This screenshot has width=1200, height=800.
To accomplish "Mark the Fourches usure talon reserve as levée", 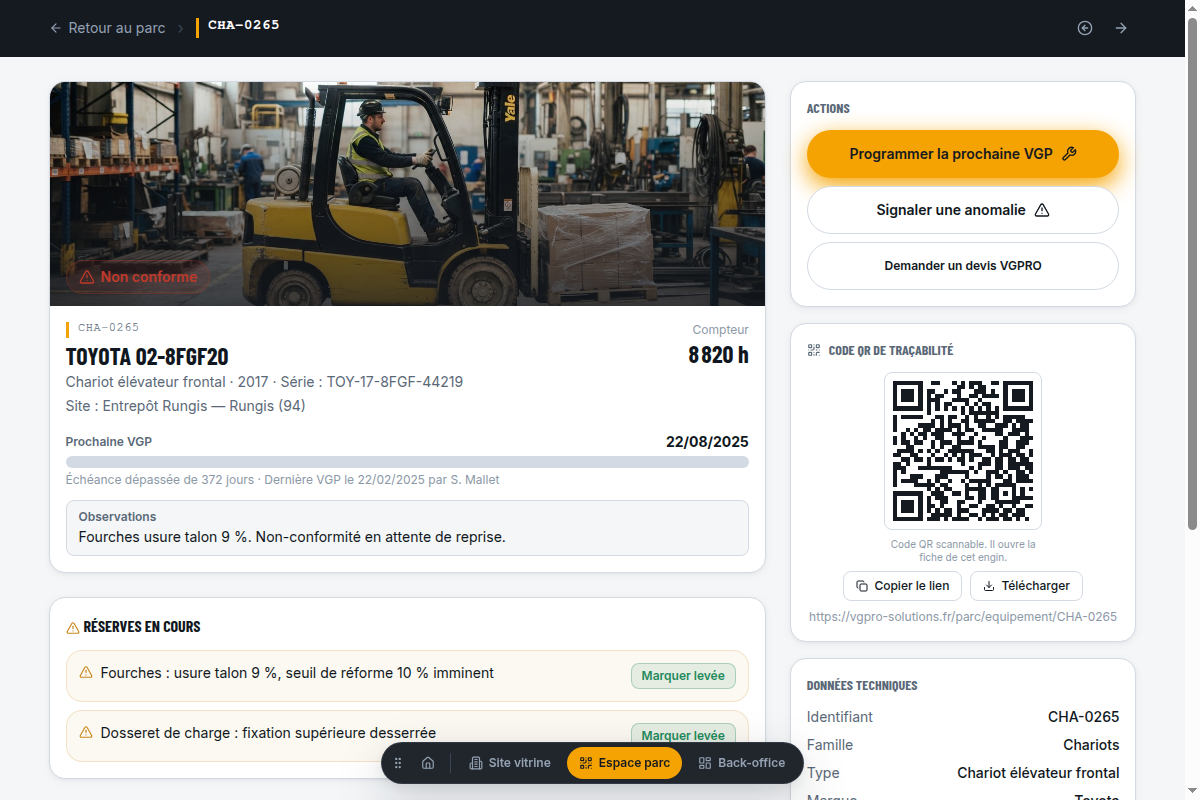I will pyautogui.click(x=683, y=676).
